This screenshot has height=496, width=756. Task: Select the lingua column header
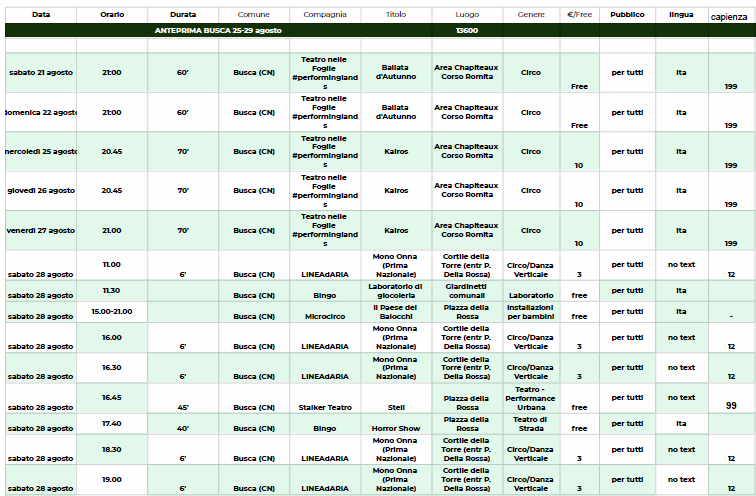681,15
